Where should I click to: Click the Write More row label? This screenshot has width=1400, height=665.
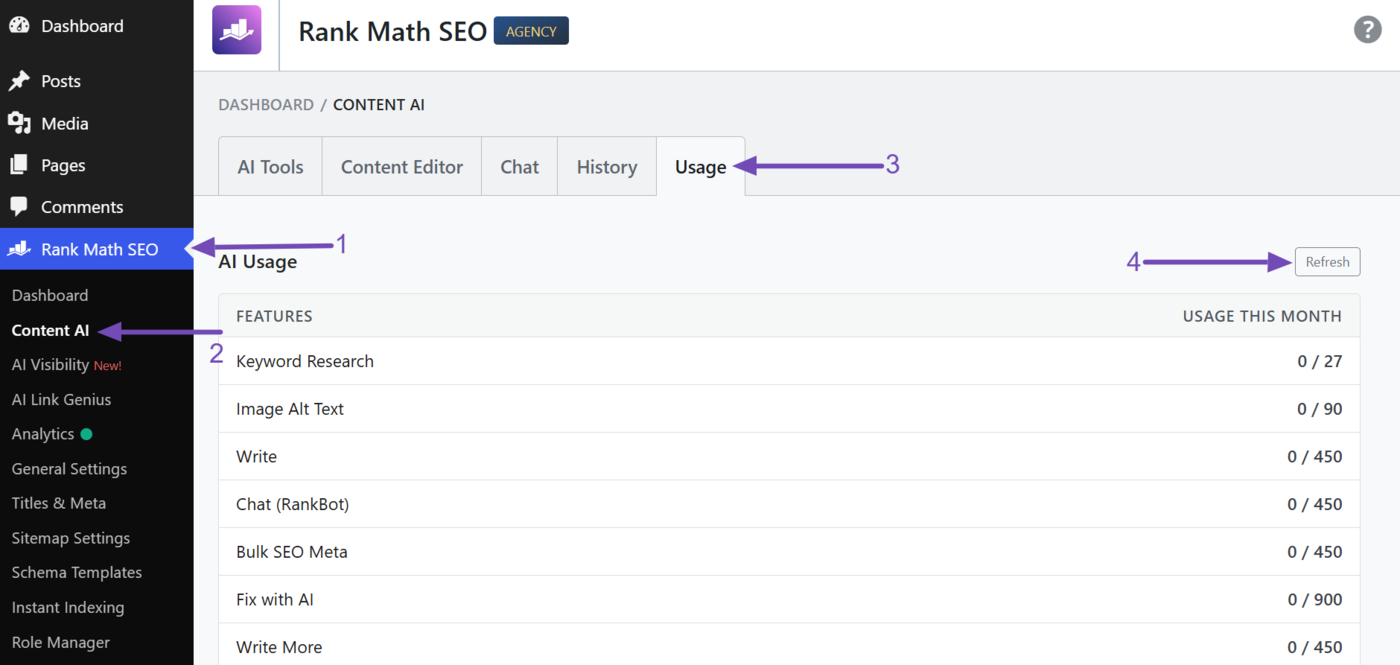point(279,647)
